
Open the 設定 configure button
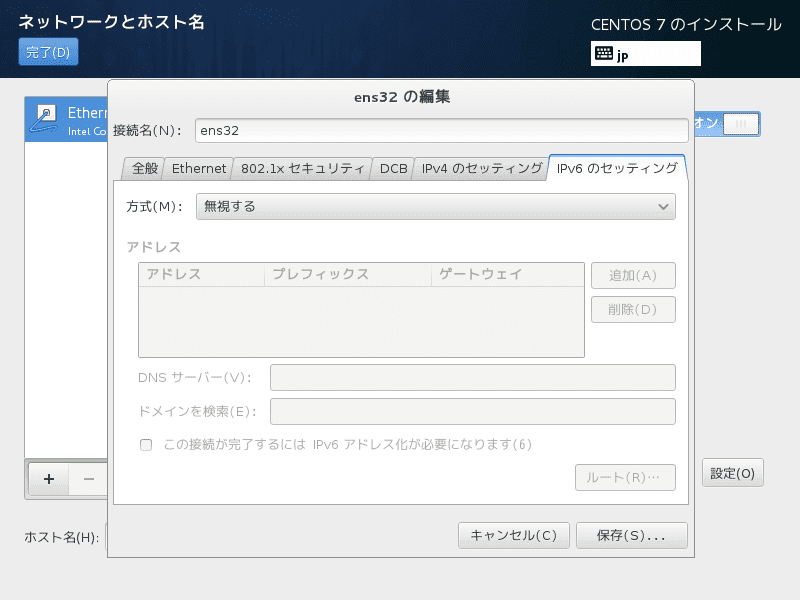pyautogui.click(x=732, y=474)
